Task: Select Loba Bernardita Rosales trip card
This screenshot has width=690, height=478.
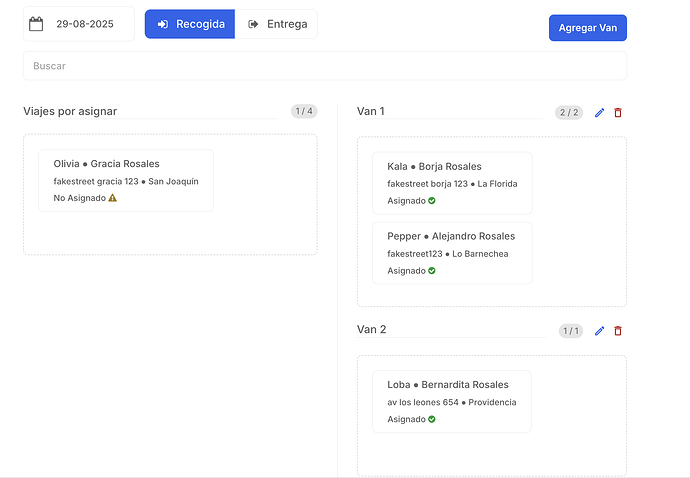Action: 452,401
